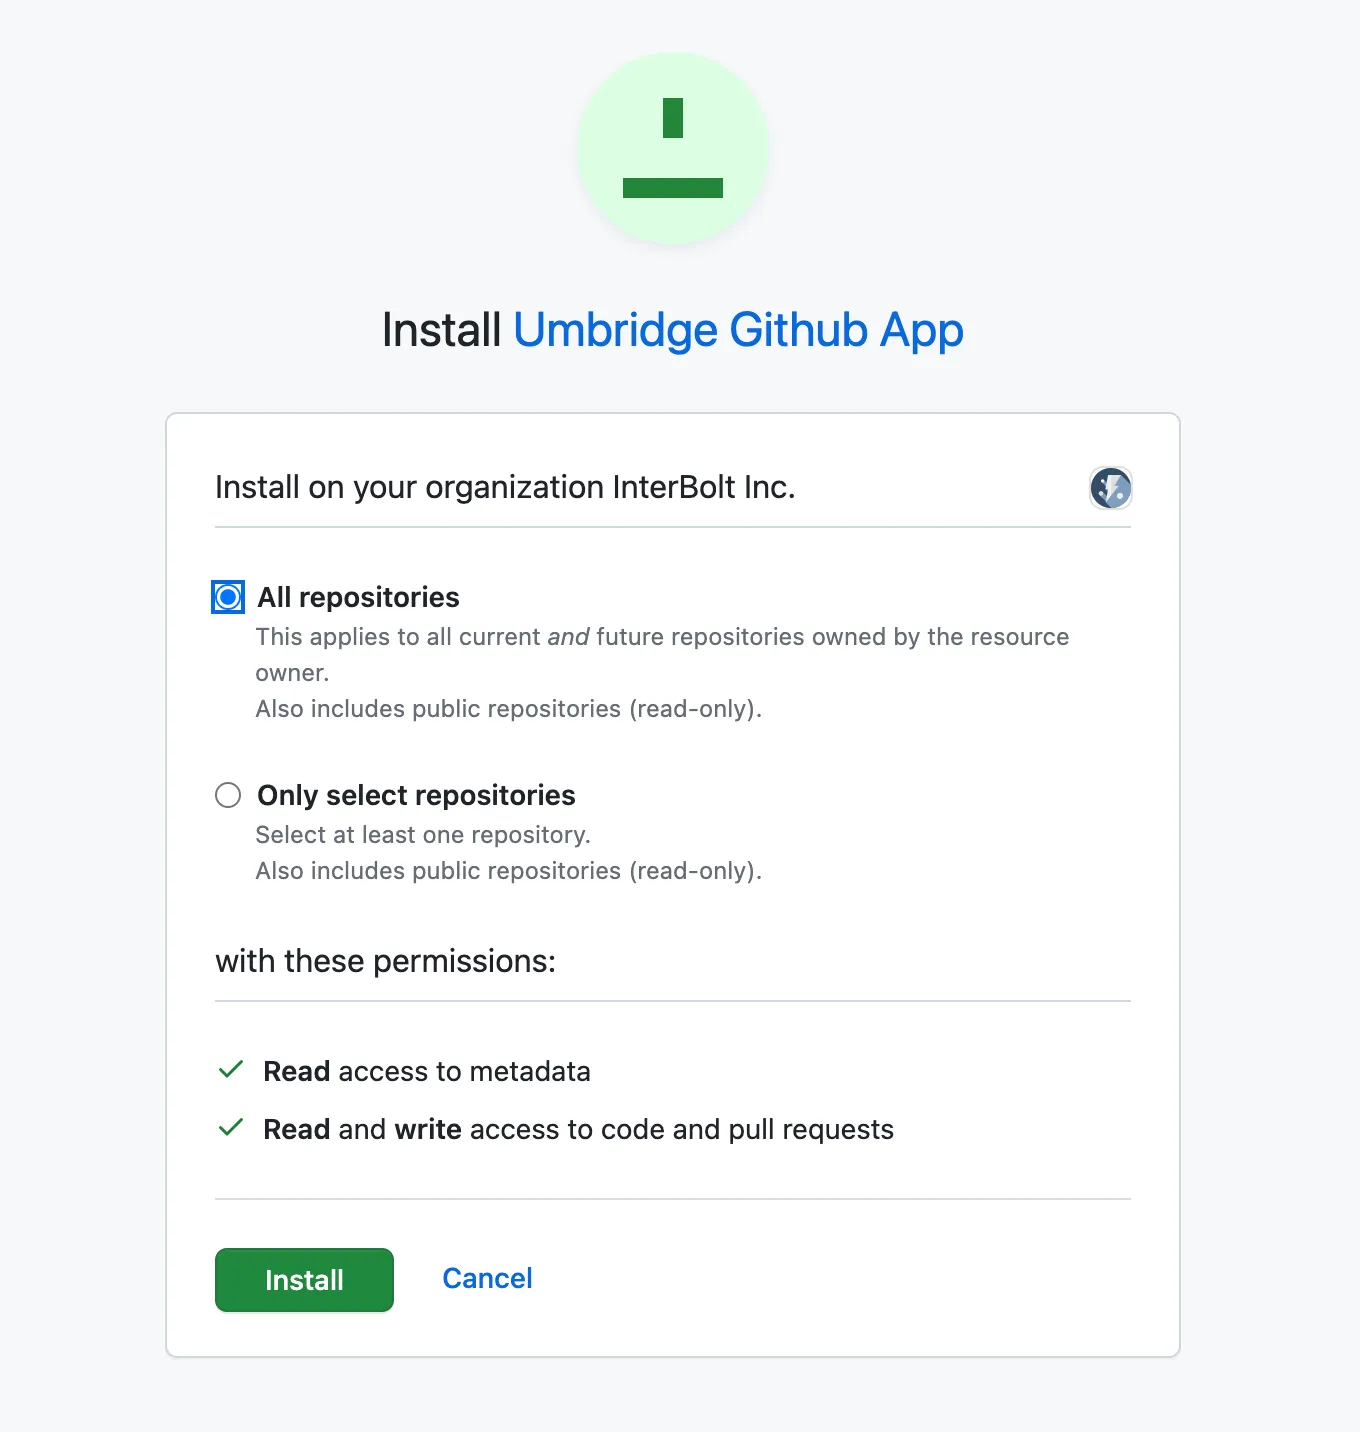Click the Install on your organization heading
Image resolution: width=1360 pixels, height=1432 pixels.
point(504,488)
